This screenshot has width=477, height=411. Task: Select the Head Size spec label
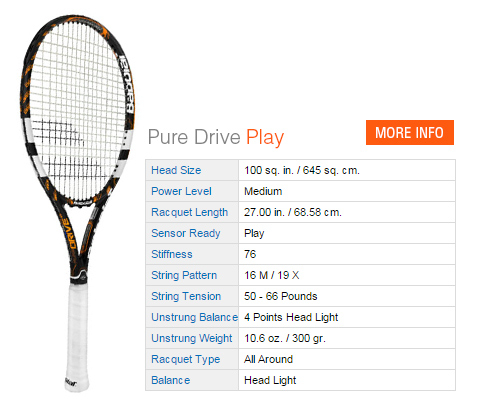tap(176, 170)
